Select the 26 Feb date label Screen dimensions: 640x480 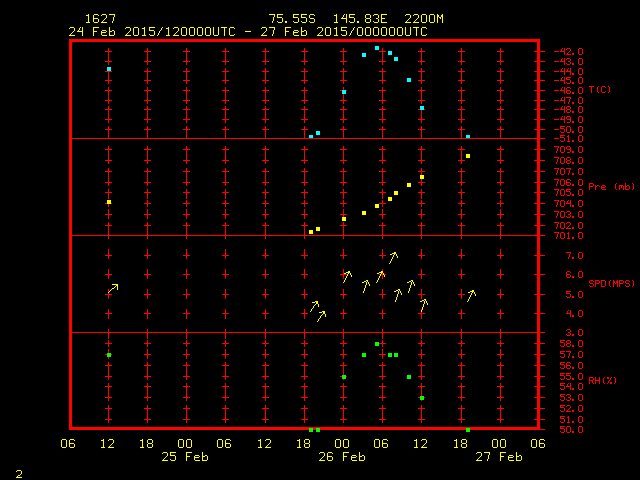342,457
